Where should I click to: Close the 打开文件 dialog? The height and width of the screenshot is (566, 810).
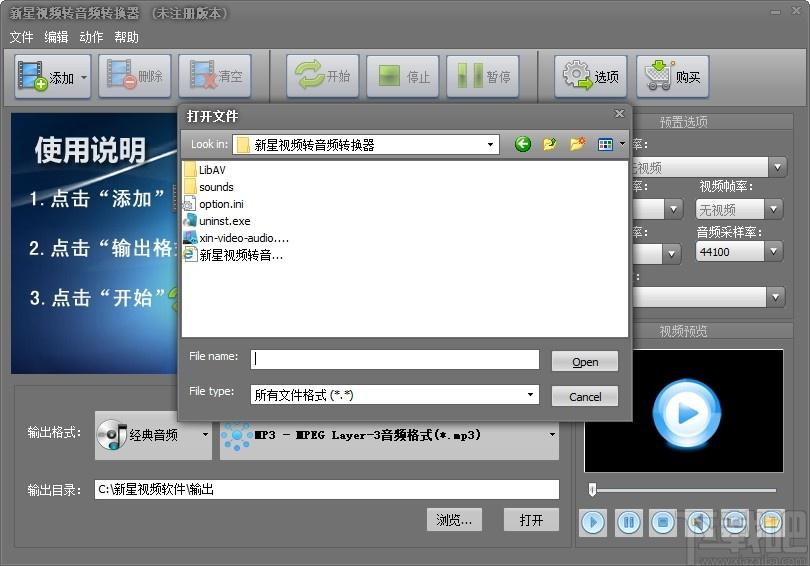(x=619, y=114)
